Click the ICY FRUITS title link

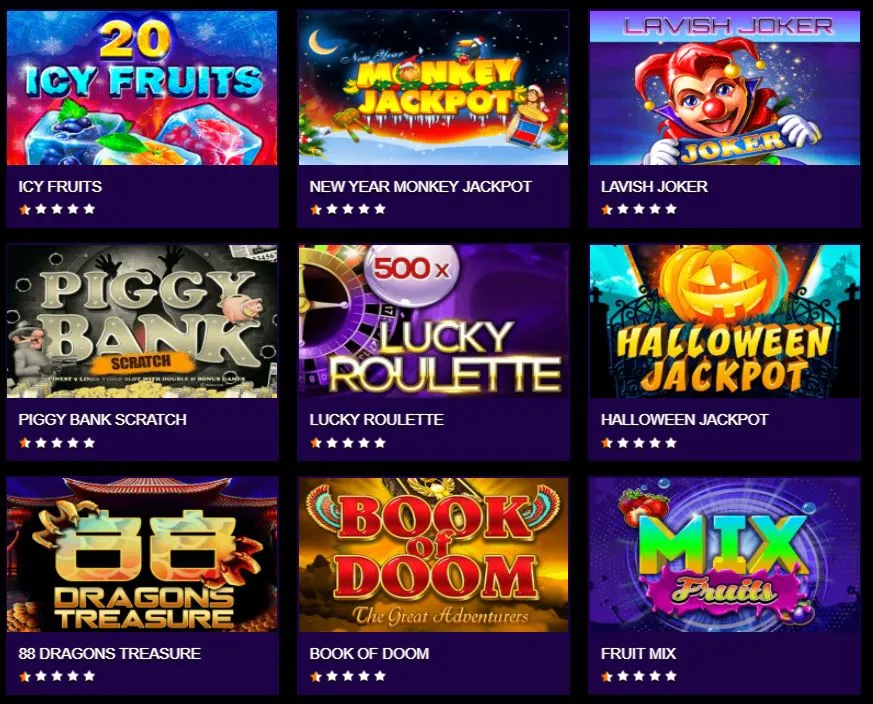[60, 187]
